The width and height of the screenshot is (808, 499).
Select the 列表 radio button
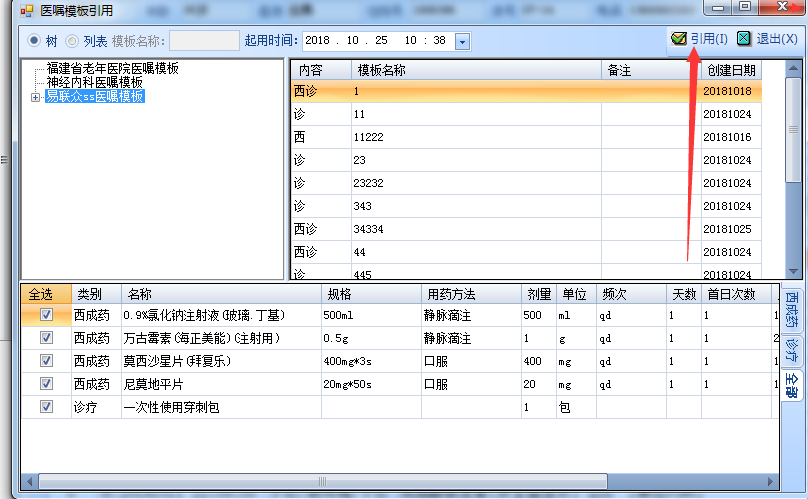[x=72, y=41]
